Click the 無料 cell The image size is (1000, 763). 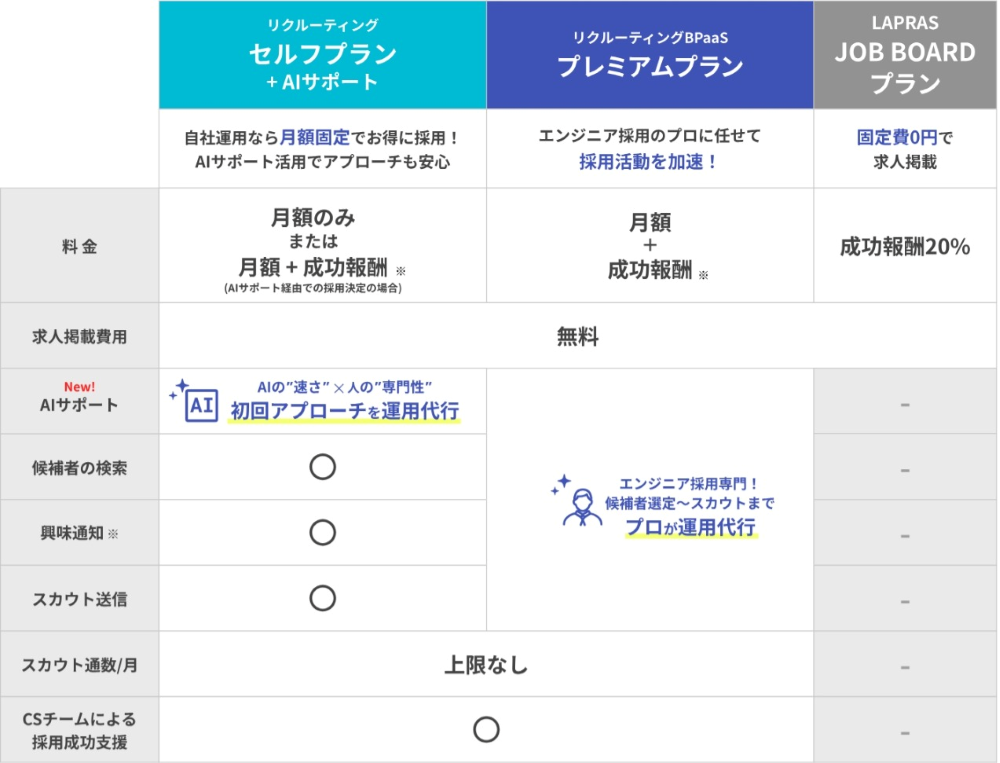577,337
